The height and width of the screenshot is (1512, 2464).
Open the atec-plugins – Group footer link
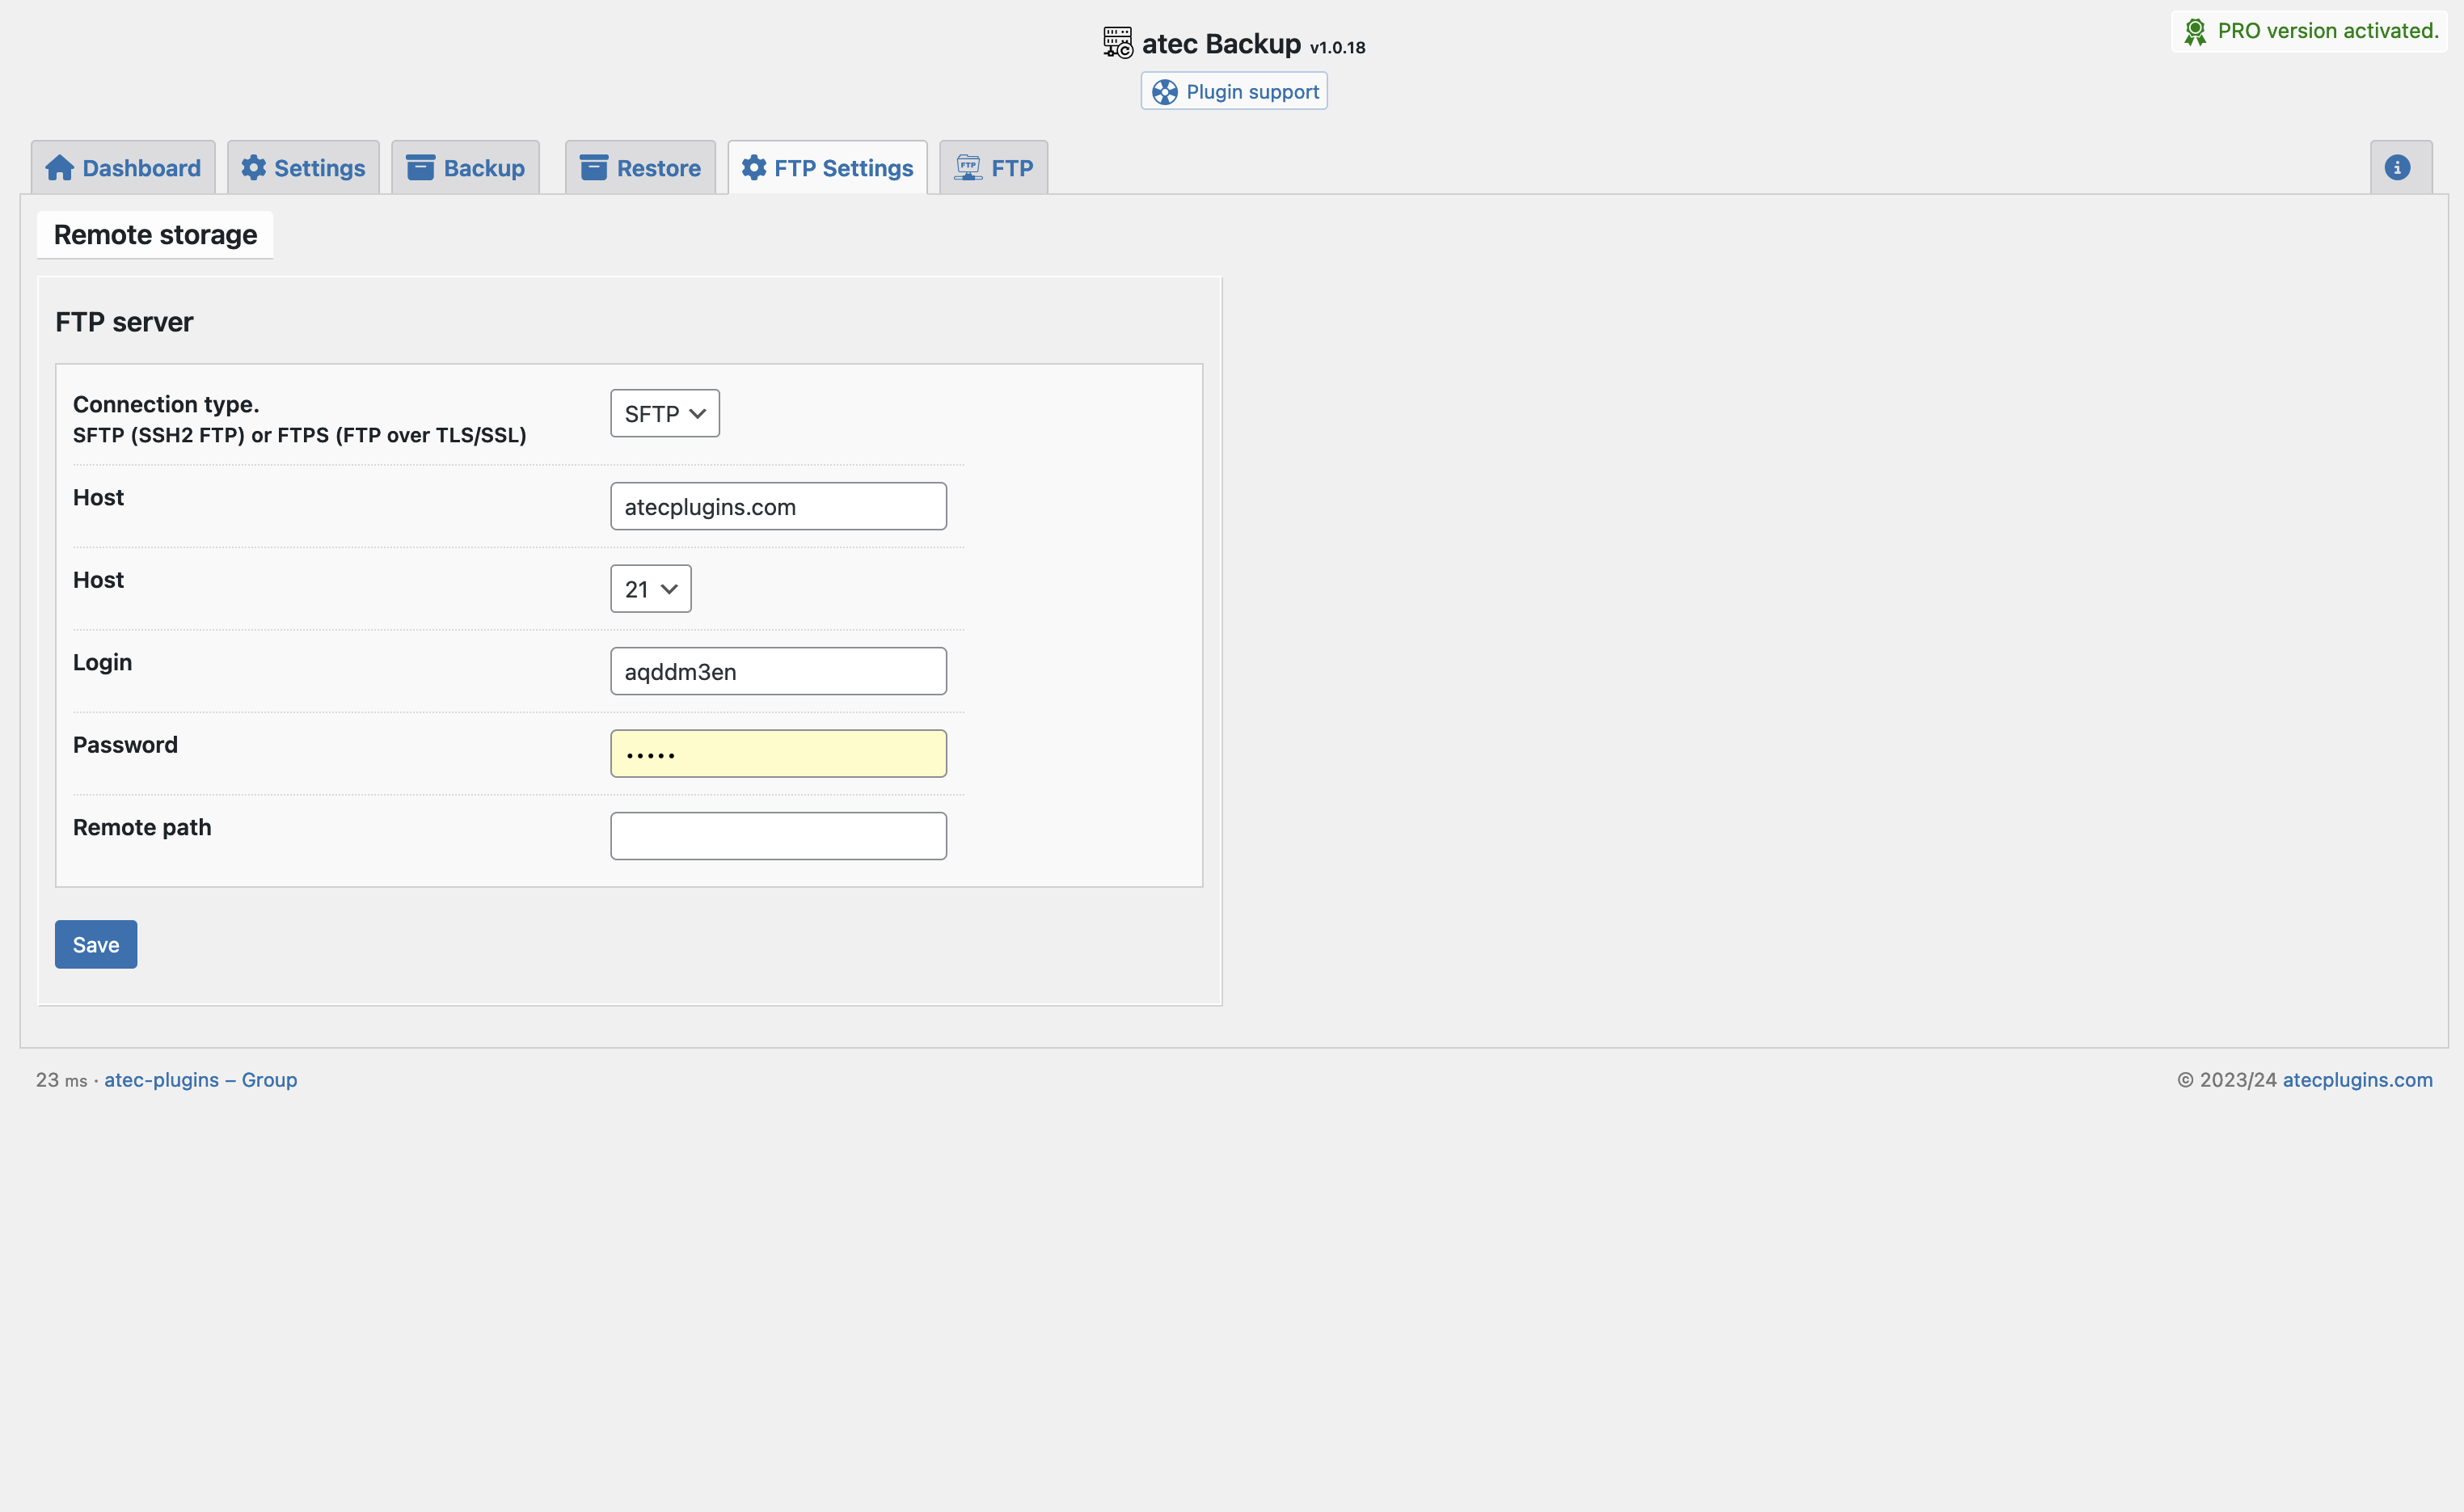(x=201, y=1080)
